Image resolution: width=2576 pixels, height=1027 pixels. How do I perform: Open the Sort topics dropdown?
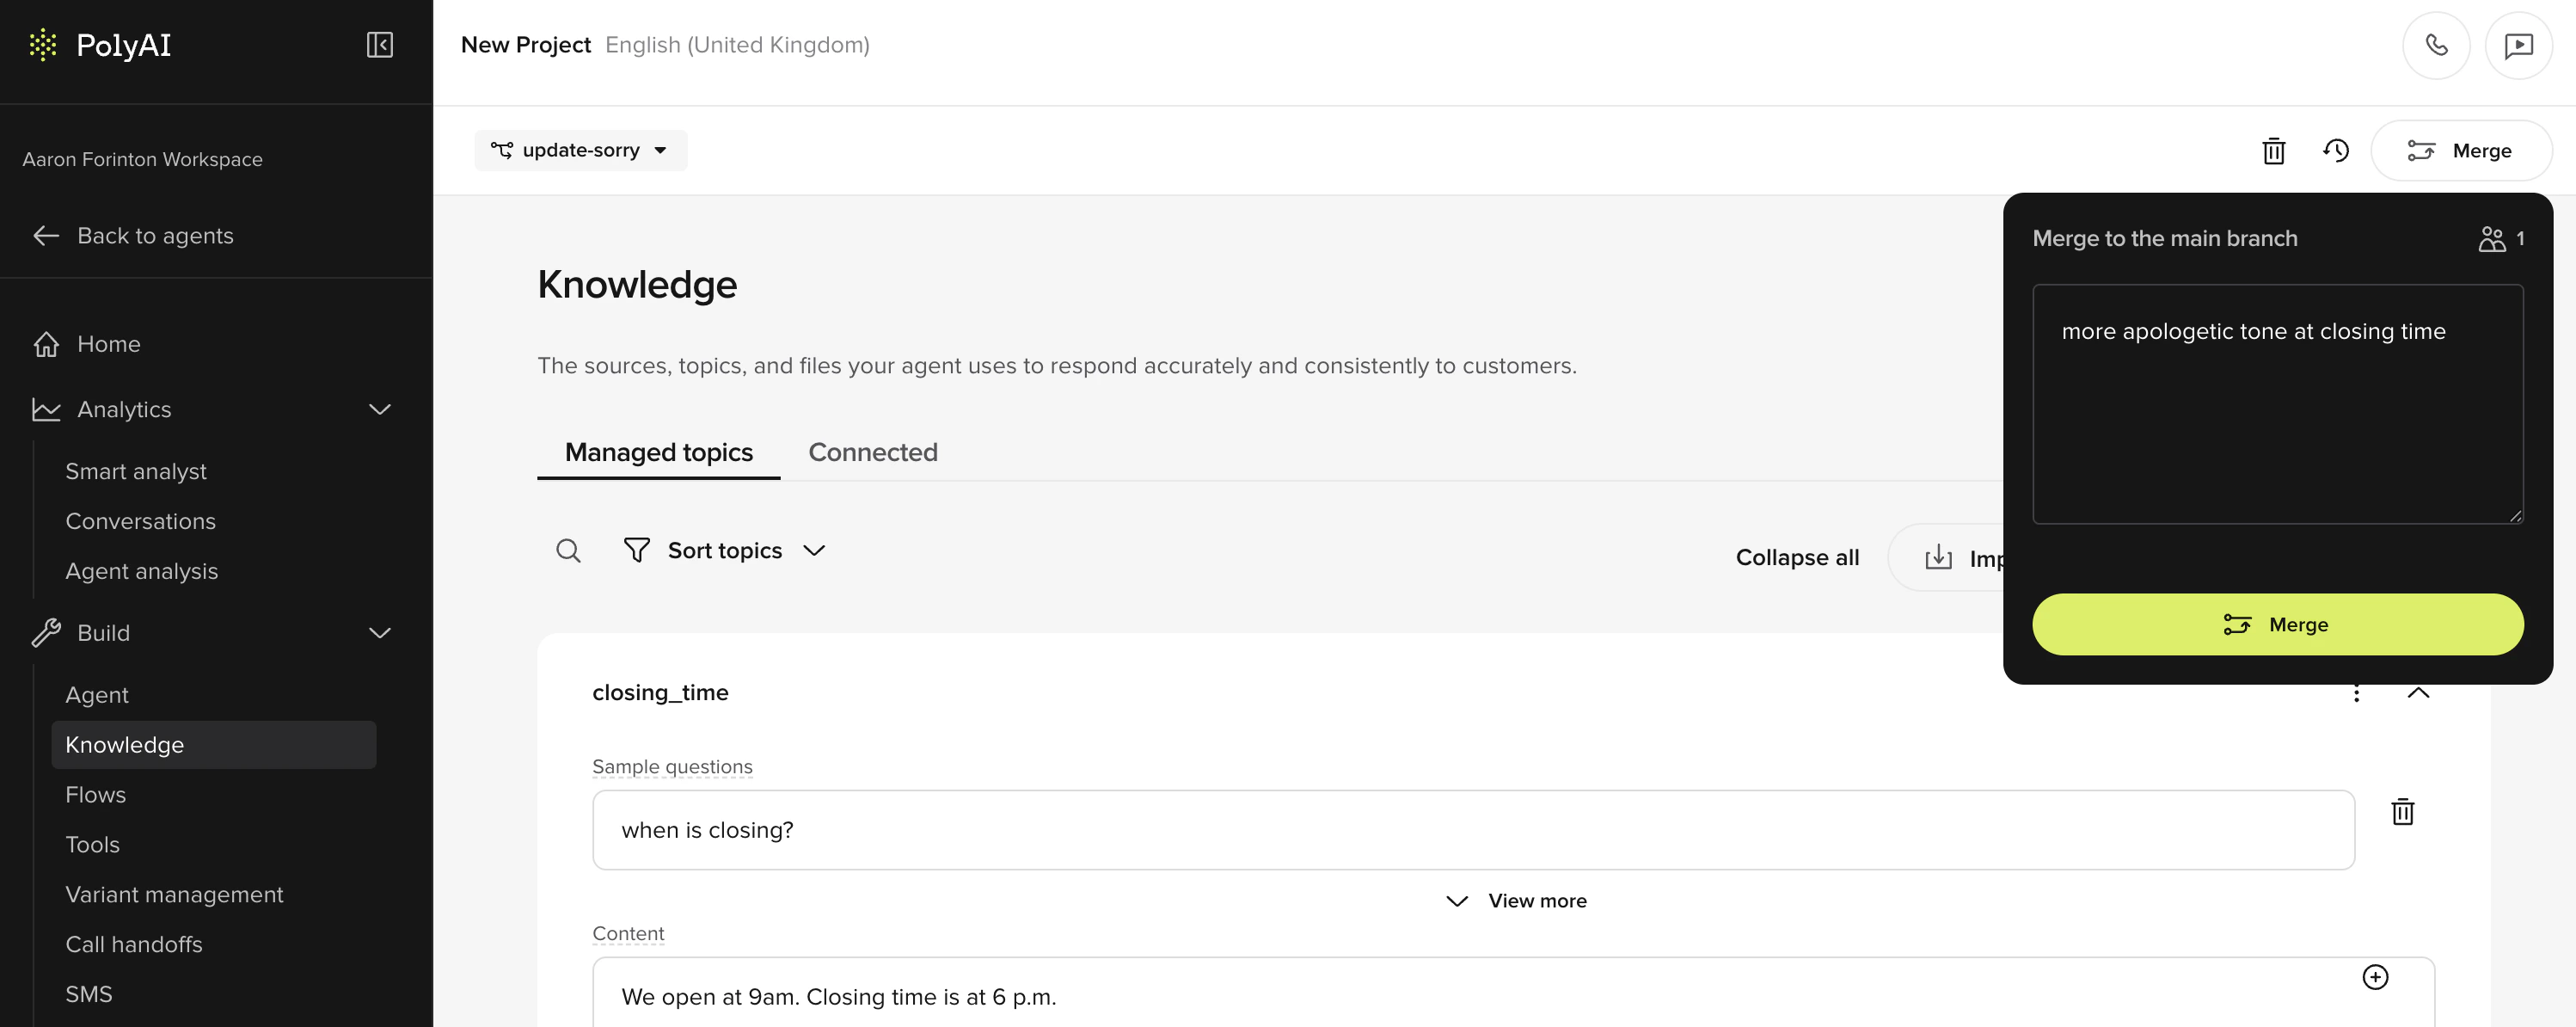725,551
